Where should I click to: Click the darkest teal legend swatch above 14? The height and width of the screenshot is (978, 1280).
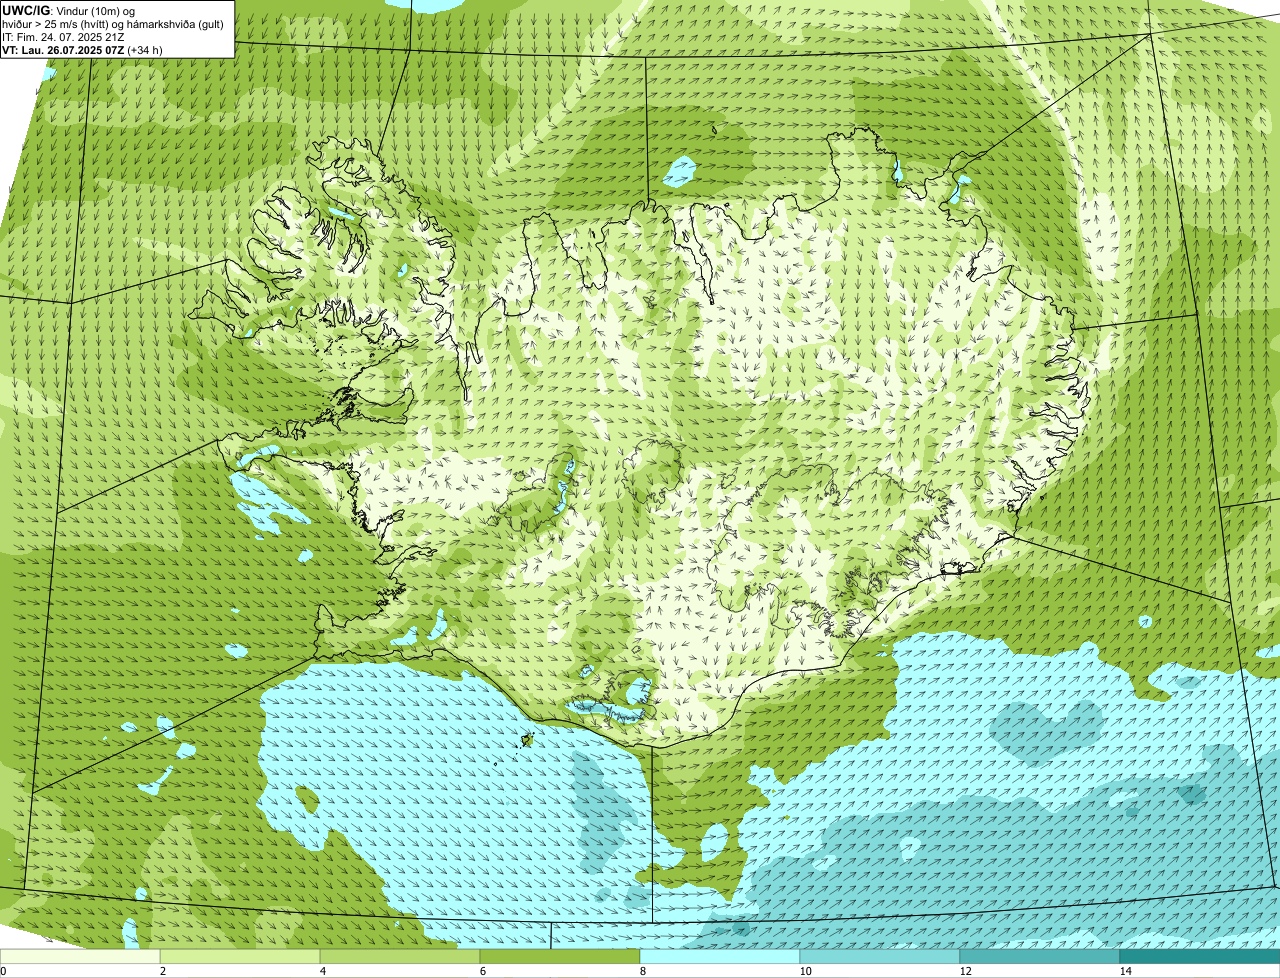[x=1200, y=956]
